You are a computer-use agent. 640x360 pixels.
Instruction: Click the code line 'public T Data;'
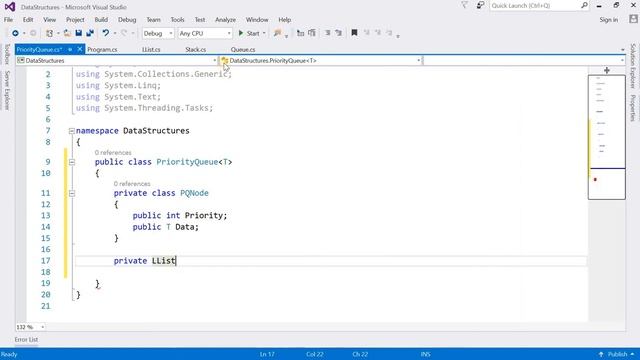(x=165, y=227)
